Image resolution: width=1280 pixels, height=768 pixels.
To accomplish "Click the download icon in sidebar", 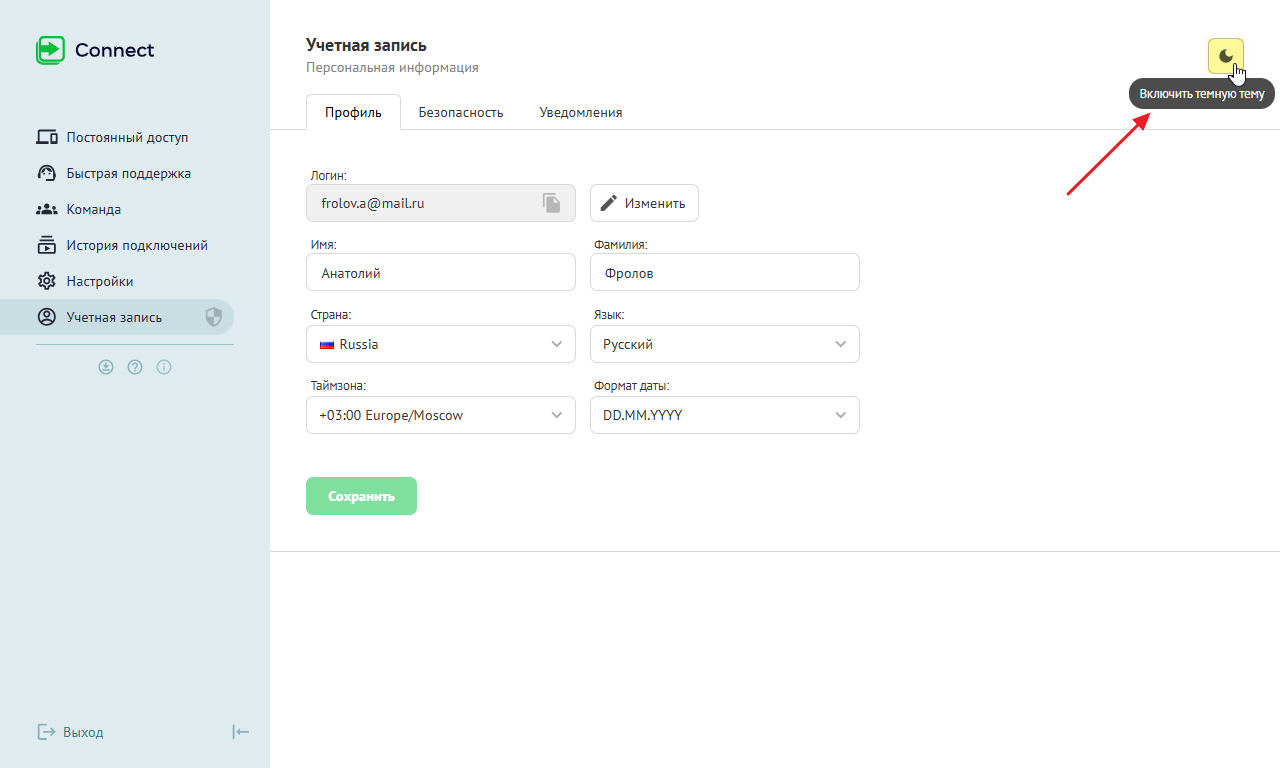I will (106, 367).
